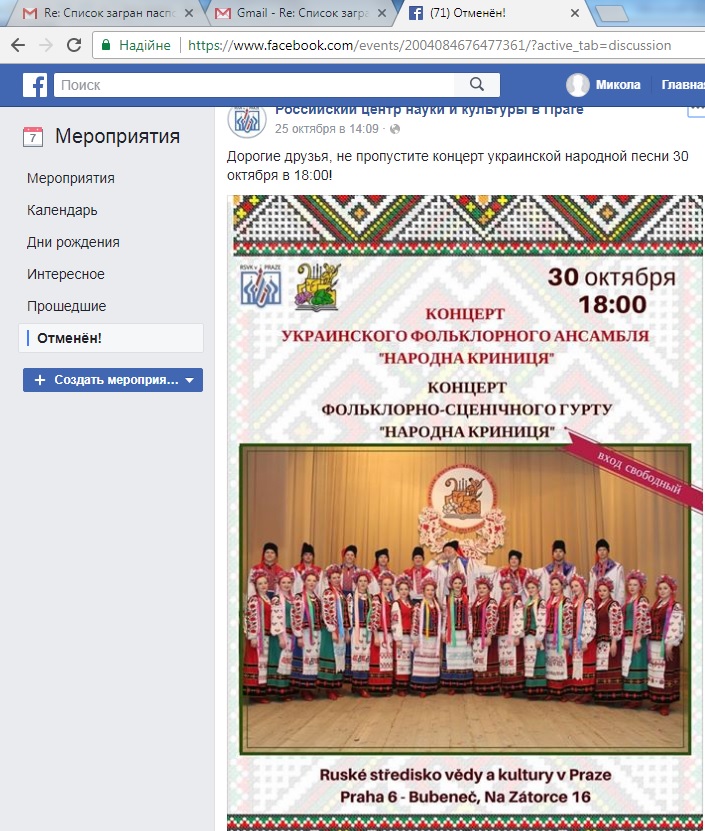Viewport: 705px width, 831px height.
Task: Select Дни рождения in sidebar
Action: 73,242
